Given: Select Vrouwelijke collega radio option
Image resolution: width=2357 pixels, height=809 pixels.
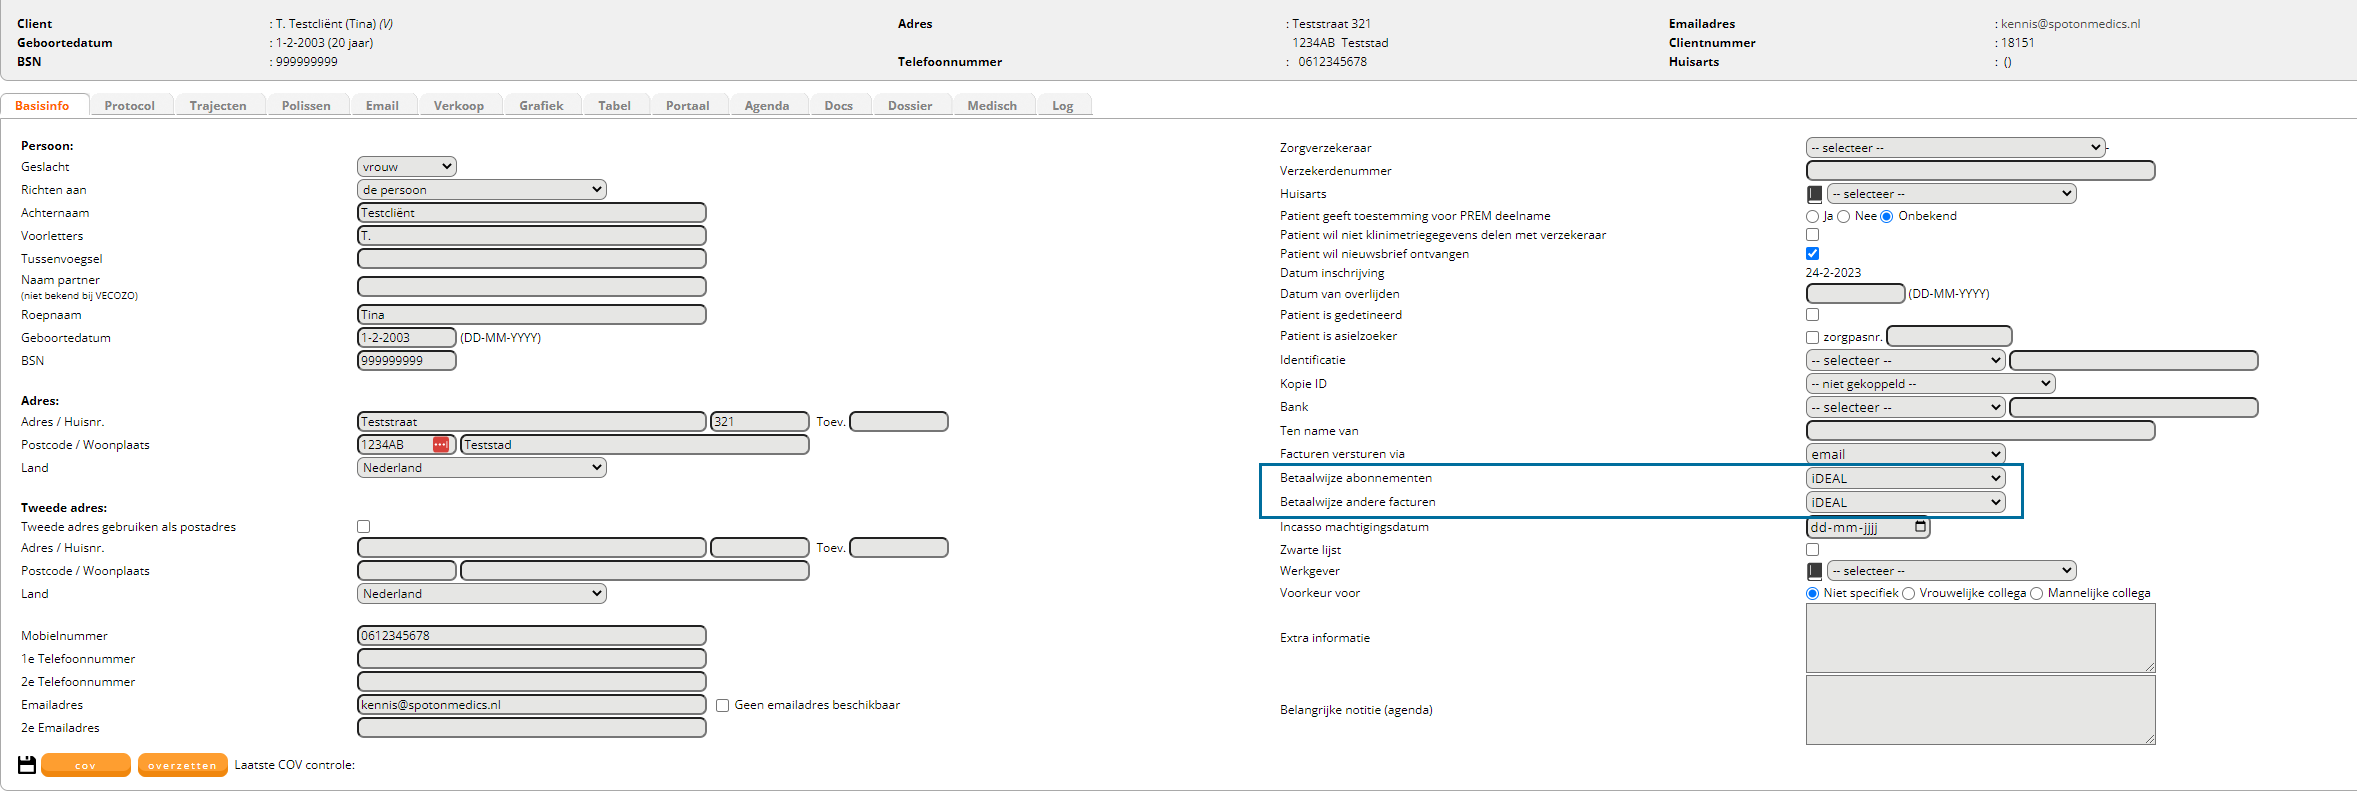Looking at the screenshot, I should click(x=1908, y=594).
